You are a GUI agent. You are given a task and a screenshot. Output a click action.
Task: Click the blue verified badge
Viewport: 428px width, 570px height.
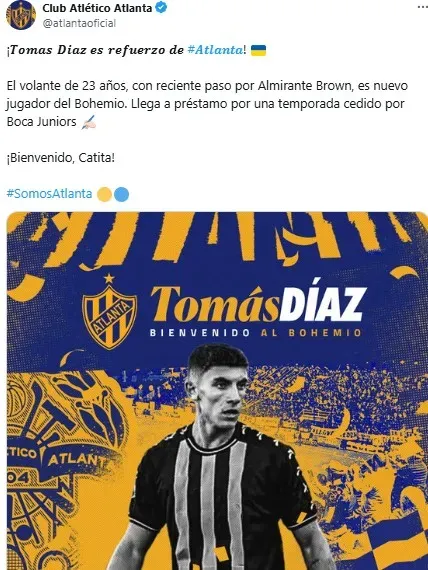[161, 8]
